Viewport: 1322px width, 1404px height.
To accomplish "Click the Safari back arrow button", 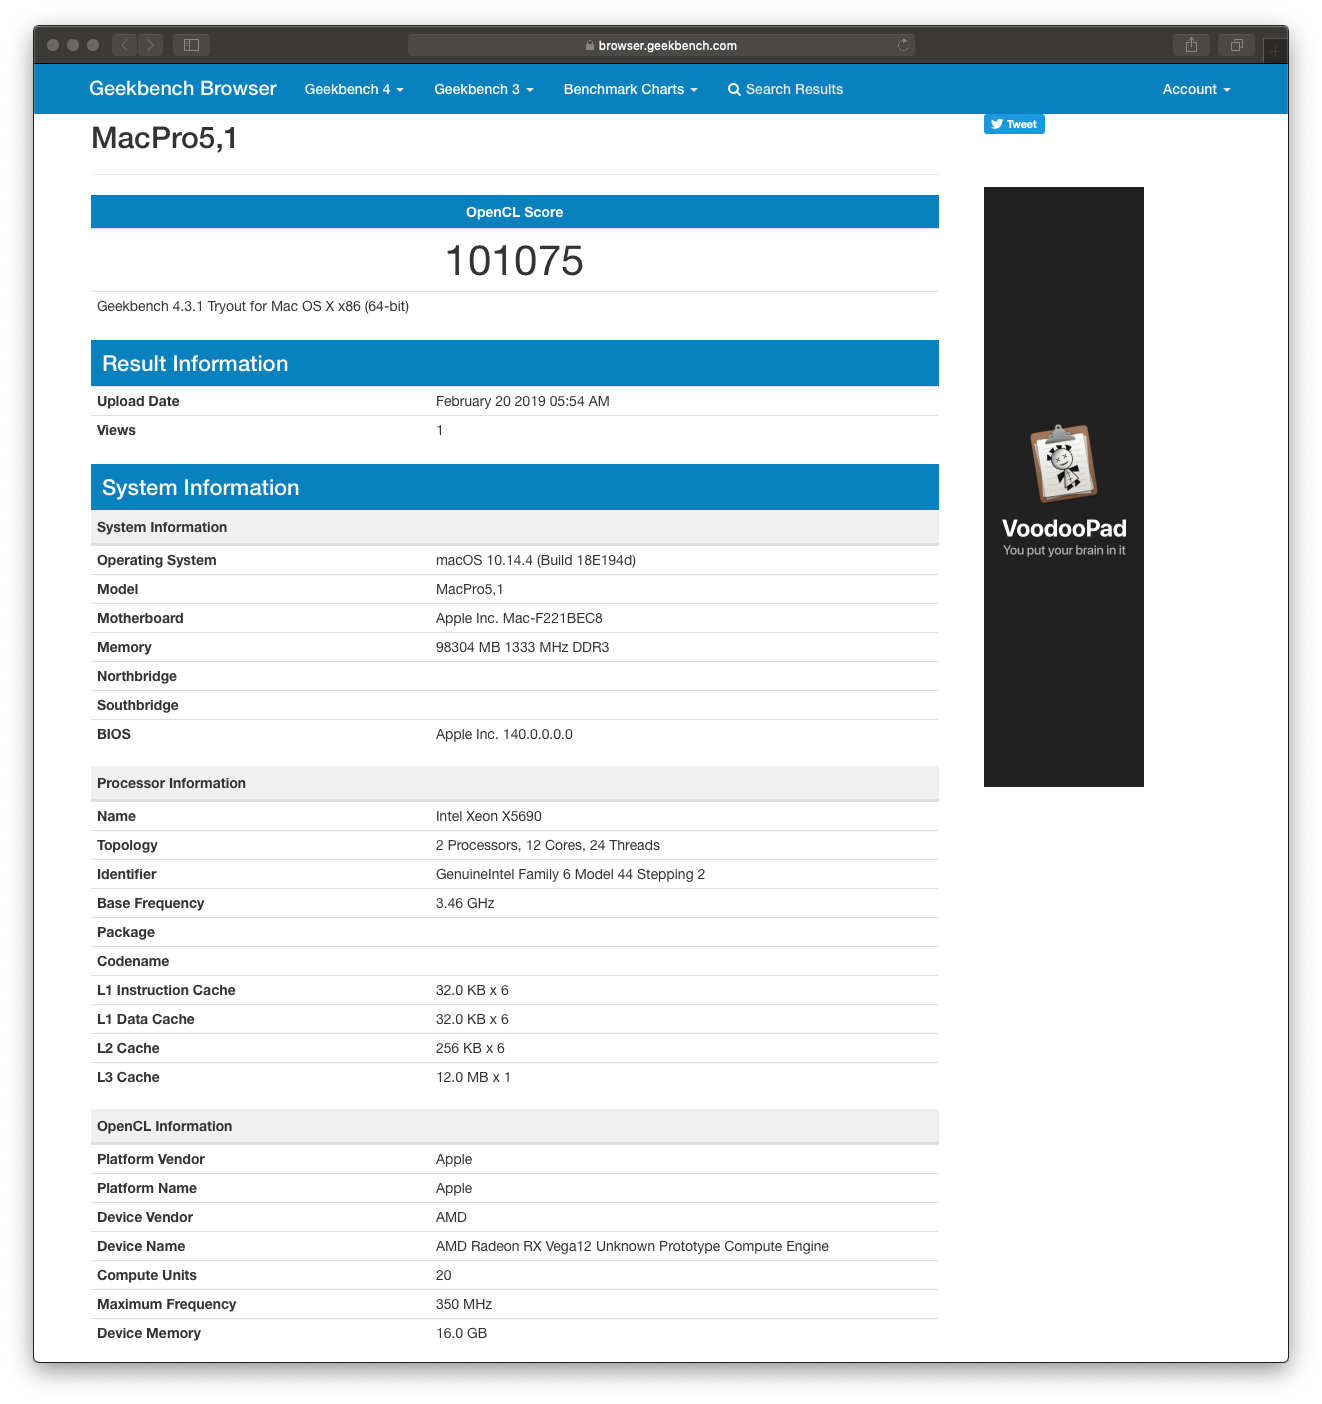I will [124, 45].
